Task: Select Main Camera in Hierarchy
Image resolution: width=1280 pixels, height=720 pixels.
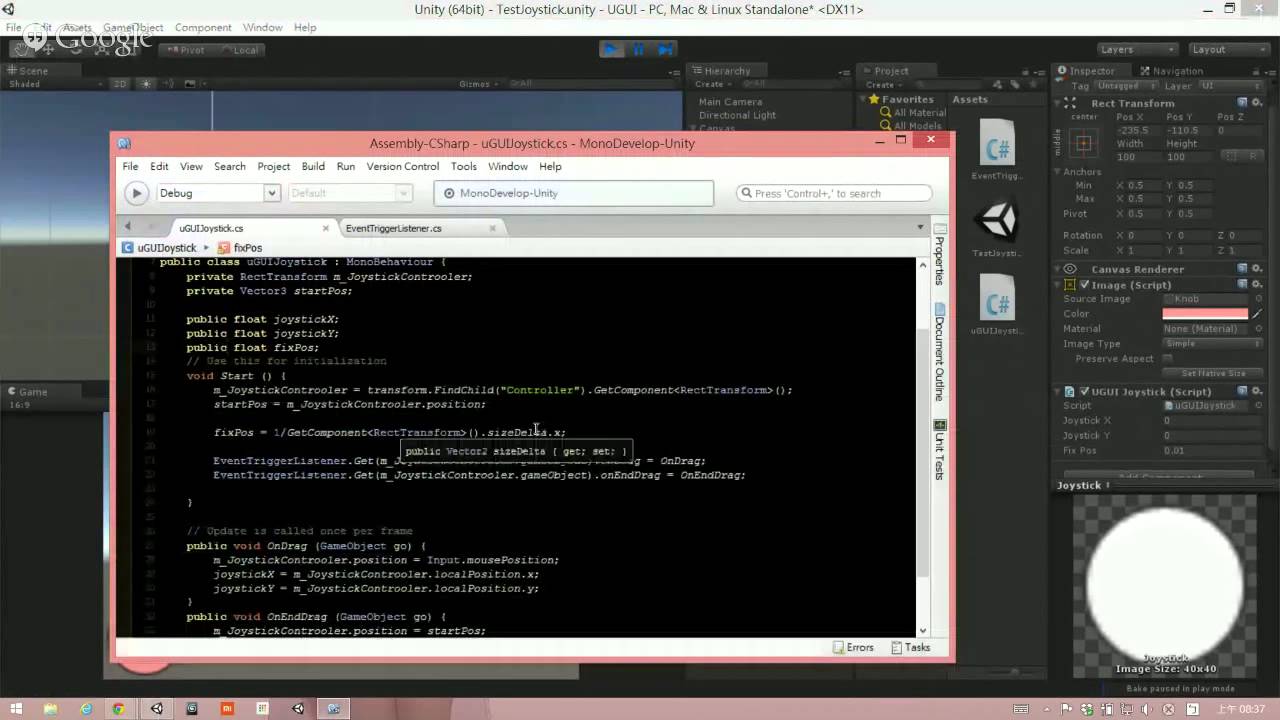Action: [730, 102]
